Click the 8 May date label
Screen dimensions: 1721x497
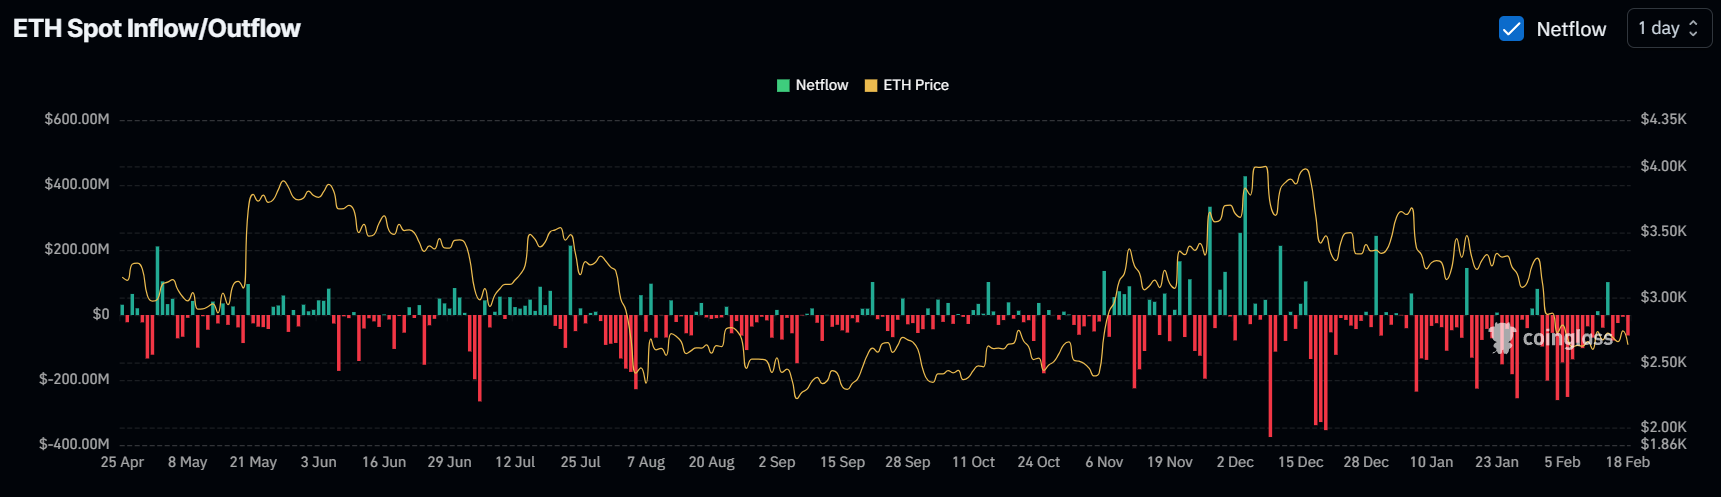188,462
